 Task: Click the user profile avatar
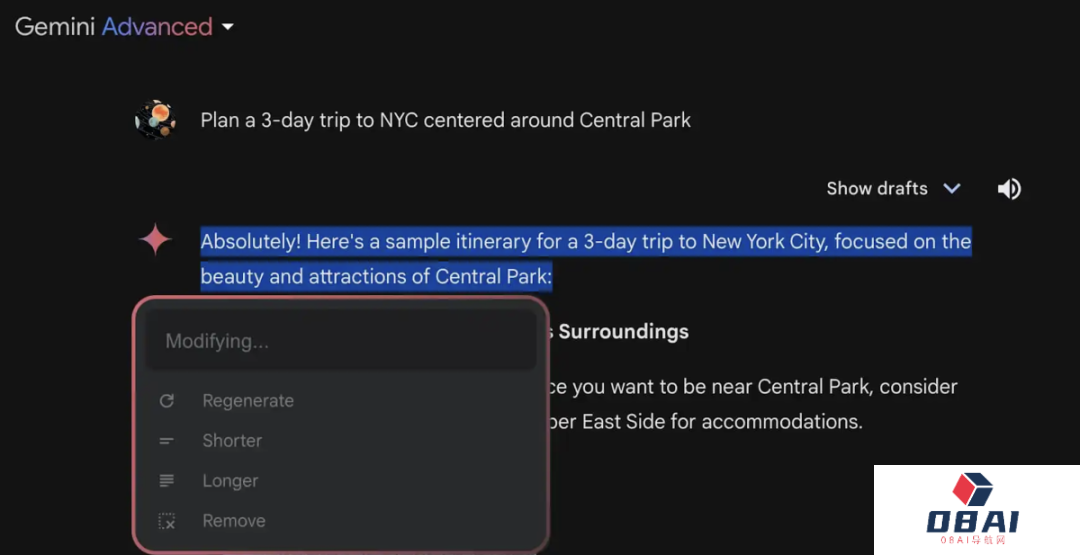click(155, 120)
